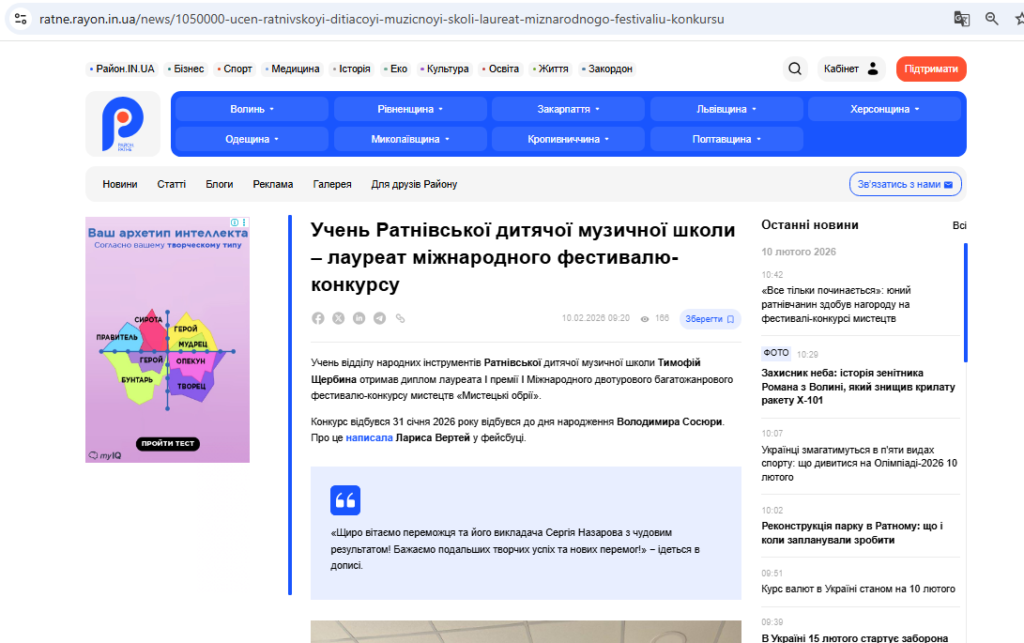Screen dimensions: 1024x643
Task: Open the Львівщина region dropdown
Action: 726,109
